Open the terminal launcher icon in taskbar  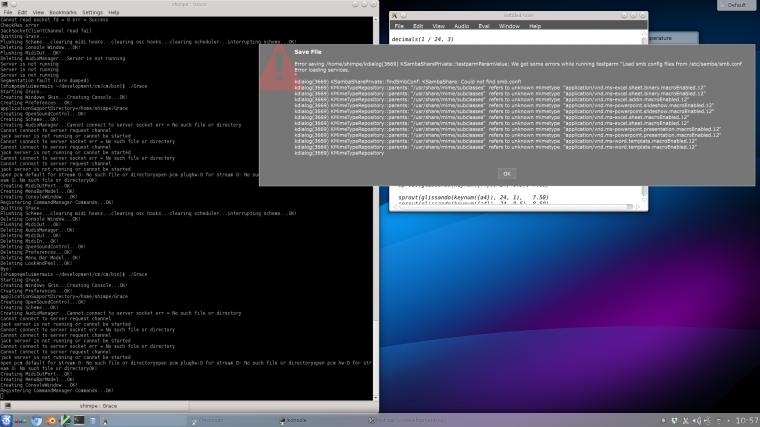(x=79, y=421)
